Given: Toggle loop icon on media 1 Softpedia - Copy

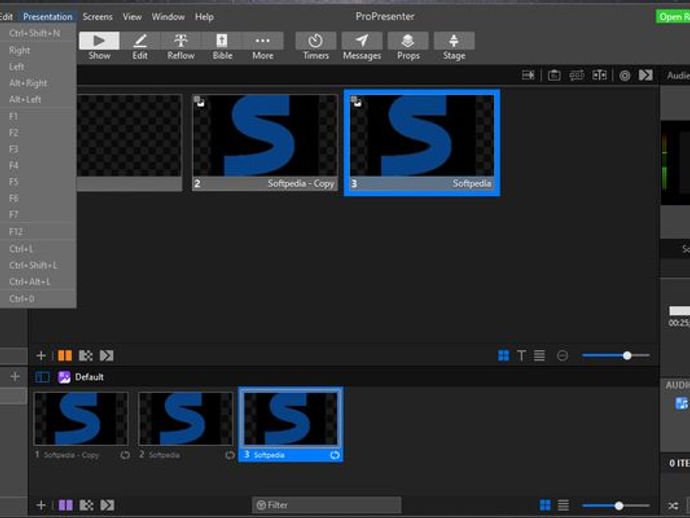Looking at the screenshot, I should click(x=125, y=455).
